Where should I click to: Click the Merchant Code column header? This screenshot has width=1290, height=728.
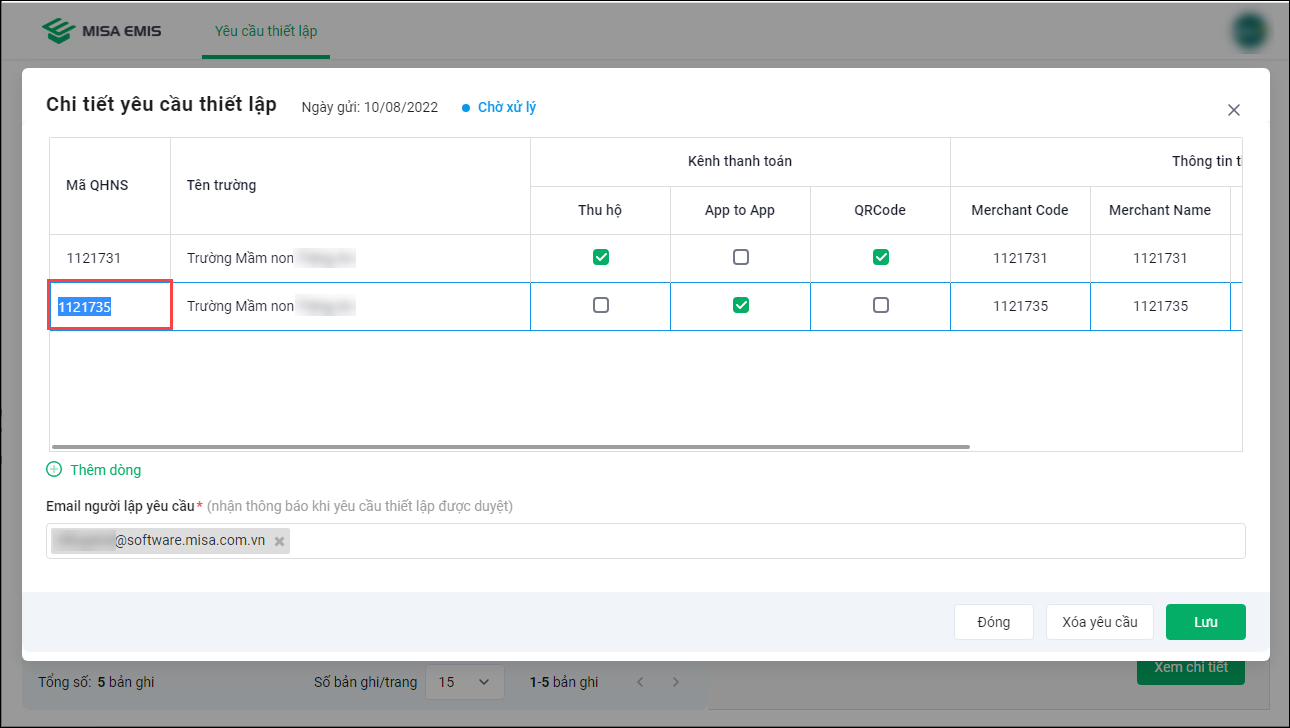coord(1020,210)
